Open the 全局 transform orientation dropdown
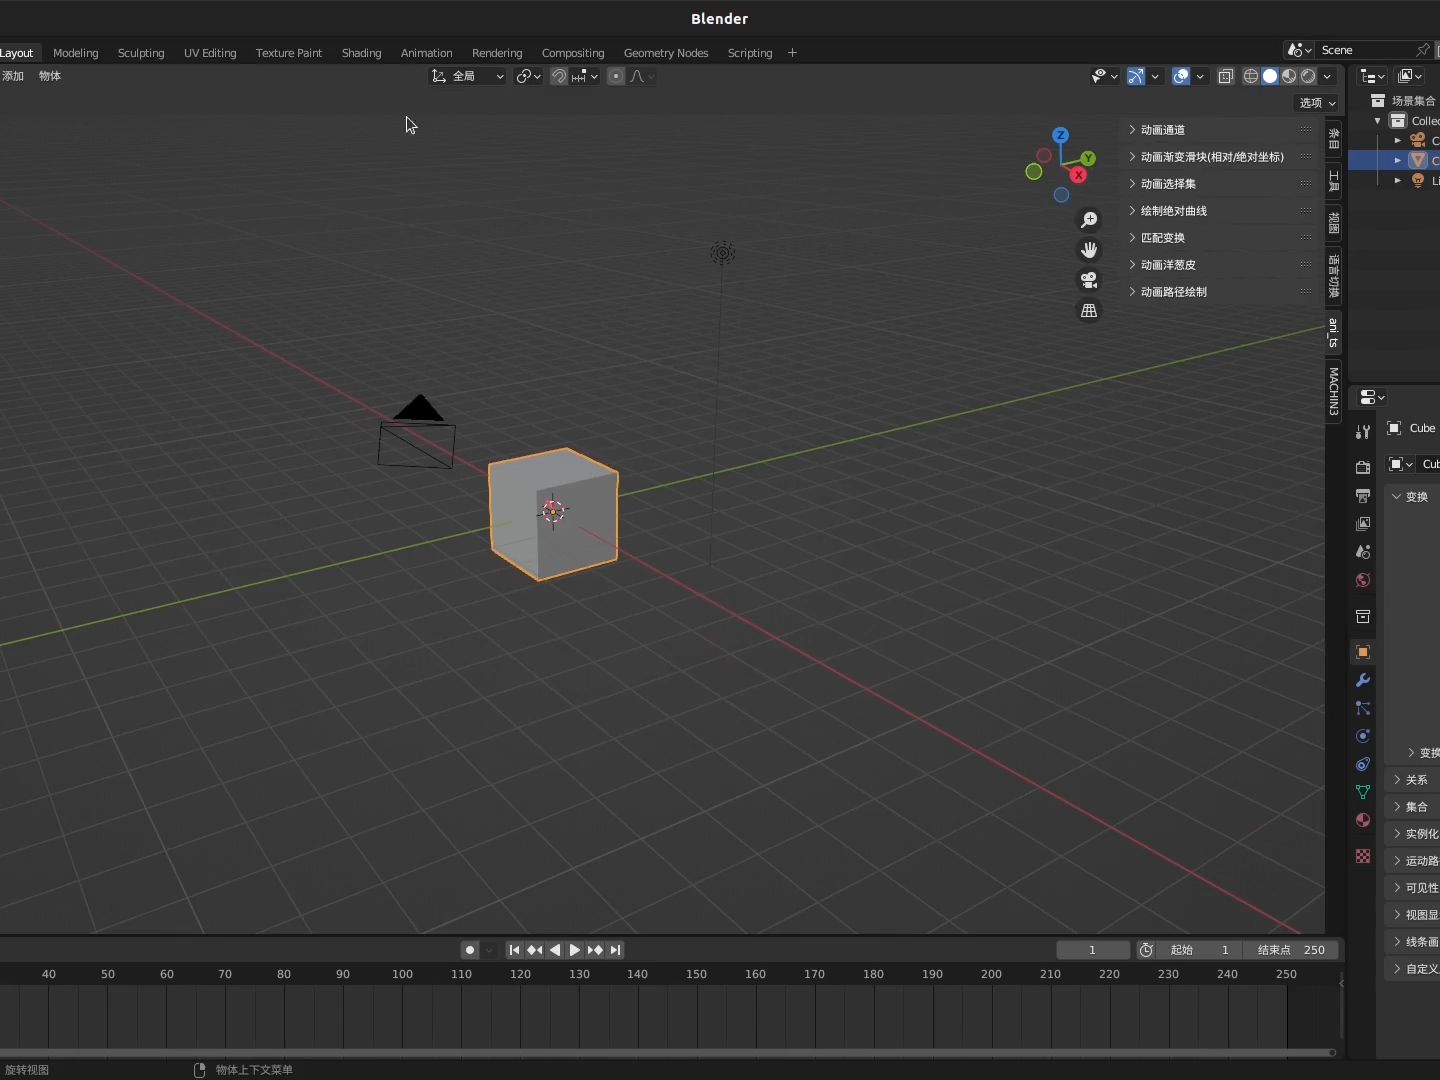The width and height of the screenshot is (1440, 1080). [467, 76]
